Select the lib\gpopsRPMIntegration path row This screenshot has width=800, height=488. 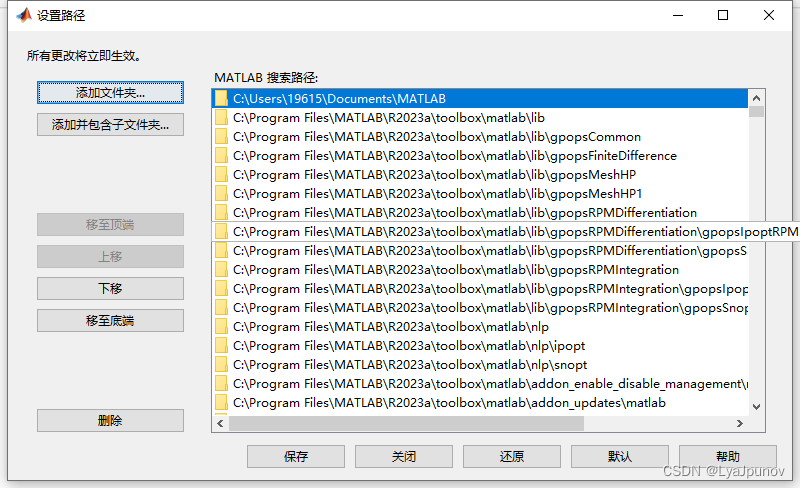point(480,270)
